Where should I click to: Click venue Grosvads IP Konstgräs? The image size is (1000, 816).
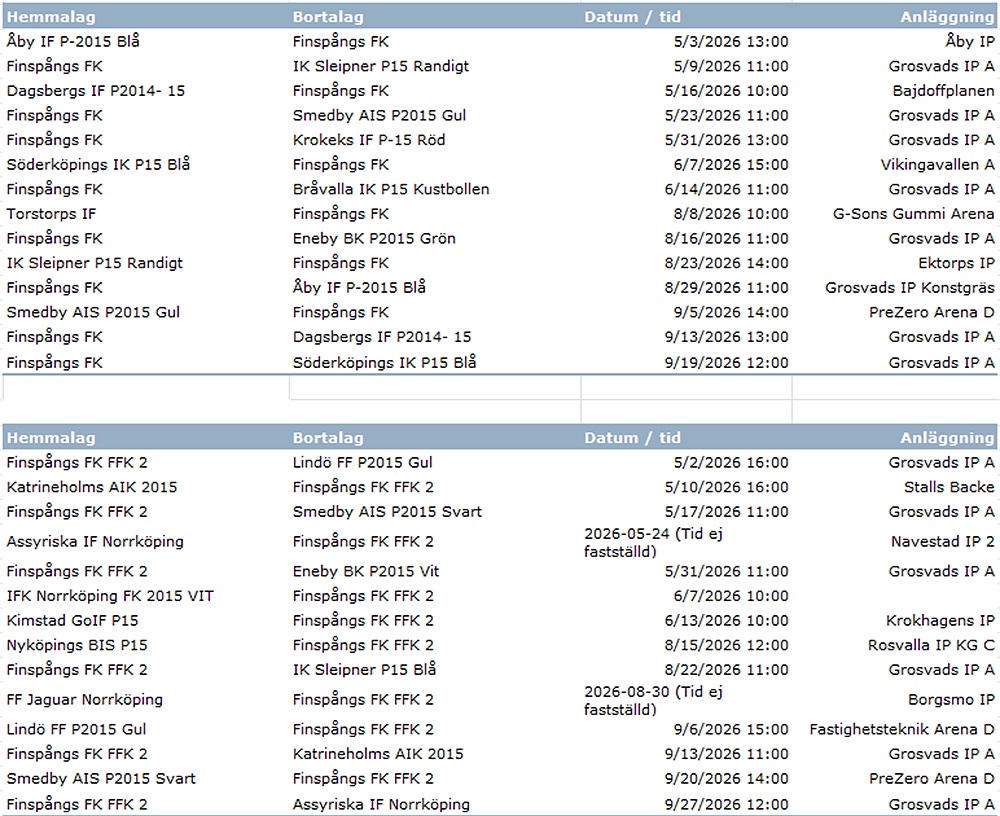(909, 288)
